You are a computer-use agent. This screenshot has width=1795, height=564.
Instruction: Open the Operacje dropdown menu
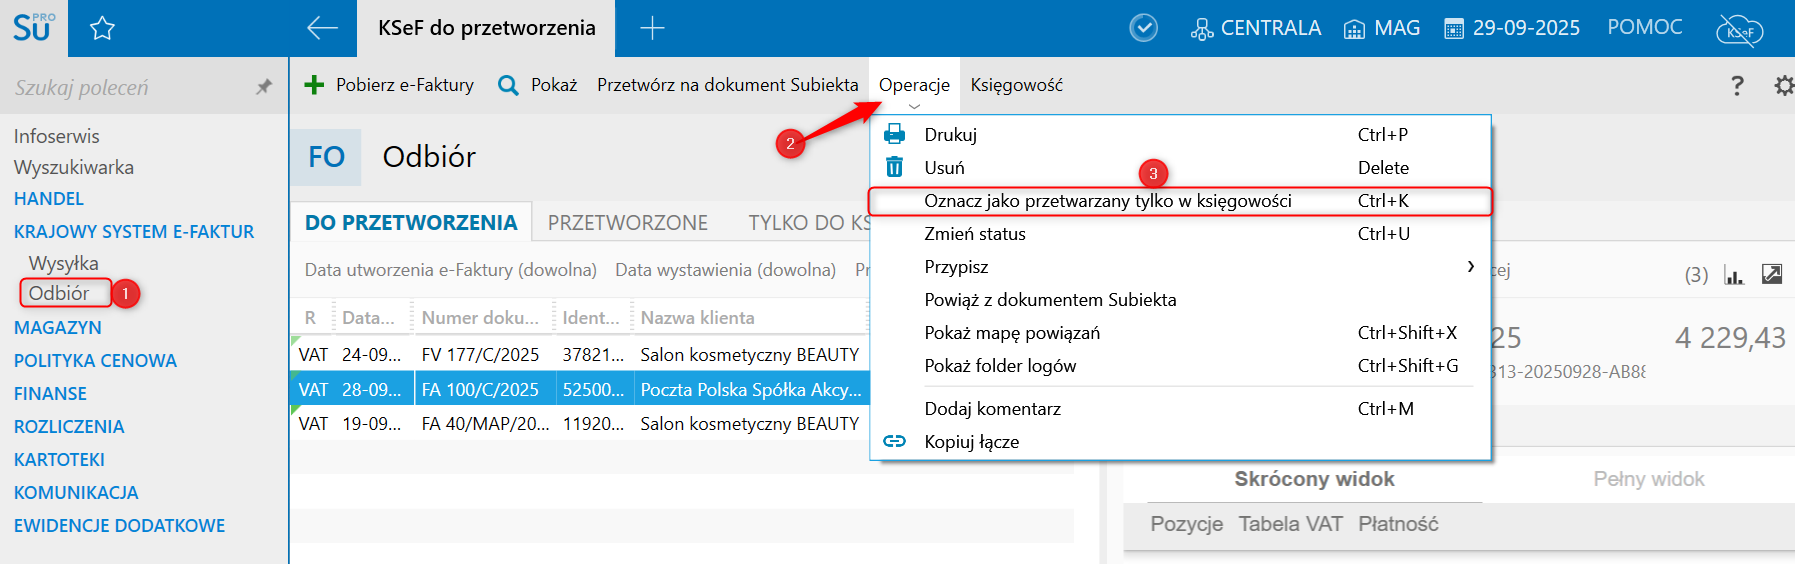[914, 85]
